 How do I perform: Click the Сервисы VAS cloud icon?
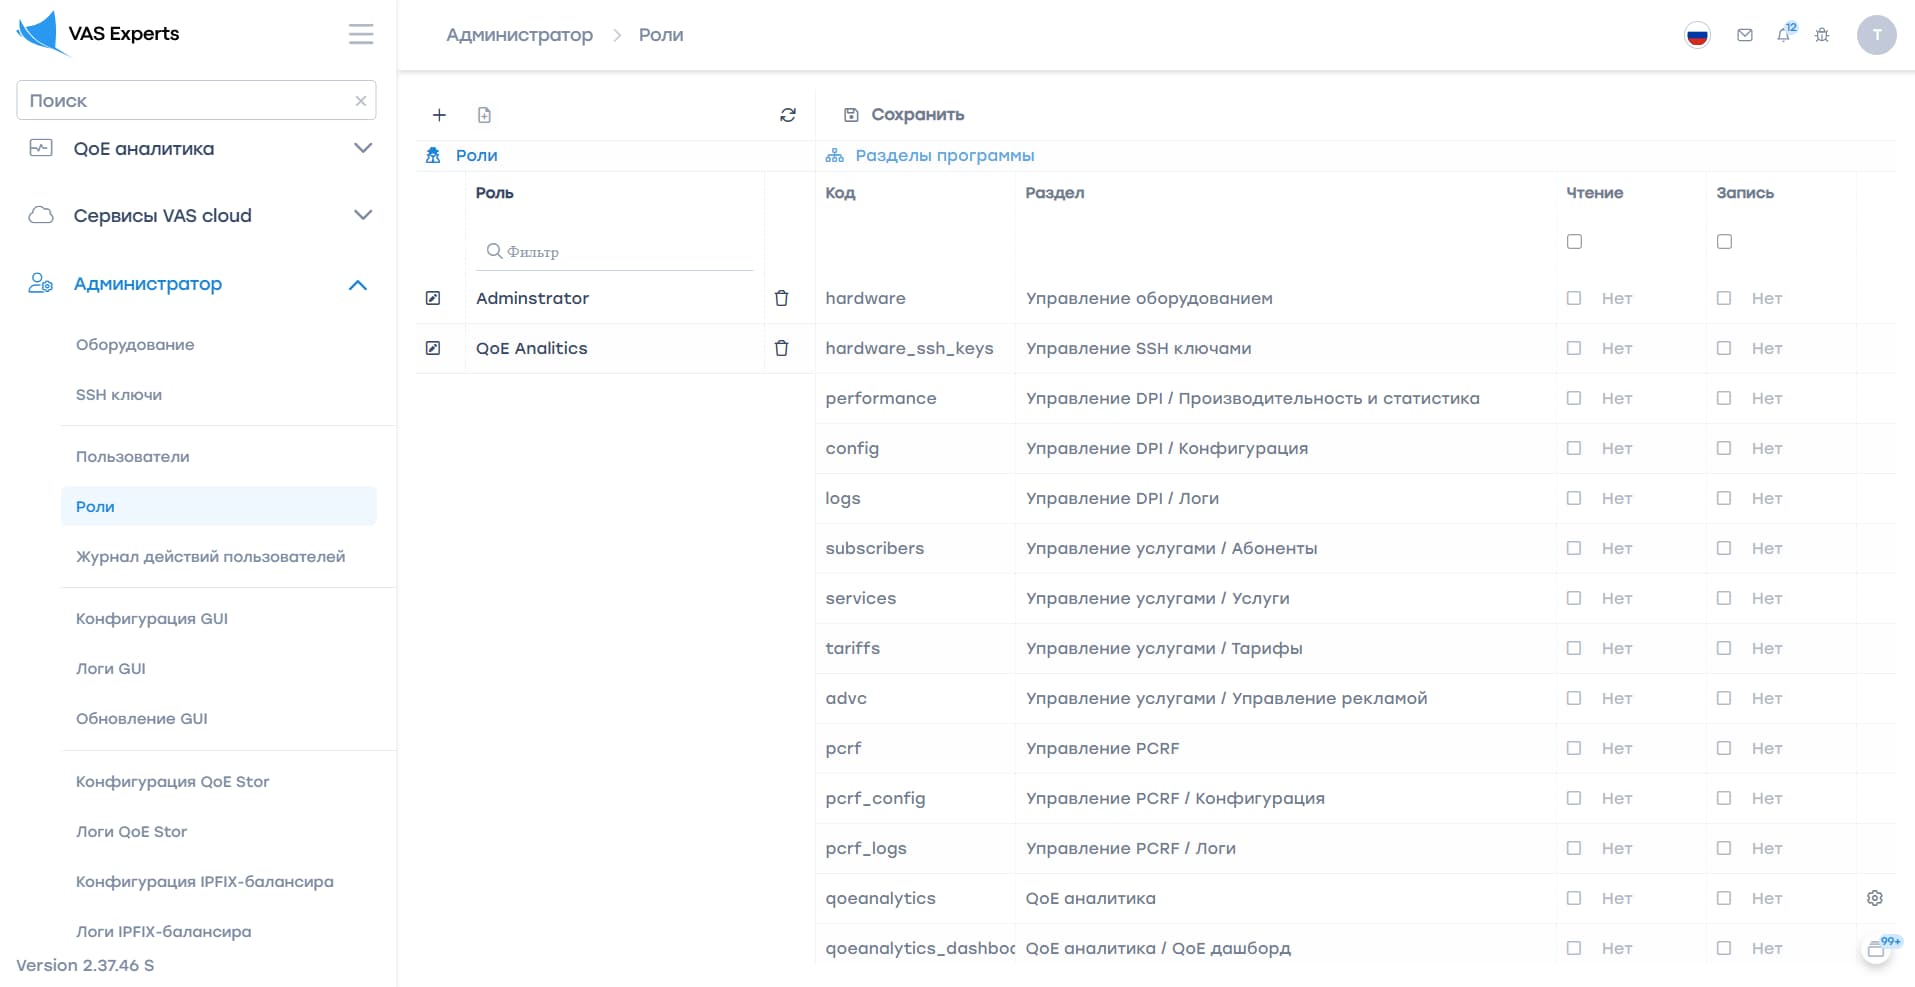tap(41, 215)
